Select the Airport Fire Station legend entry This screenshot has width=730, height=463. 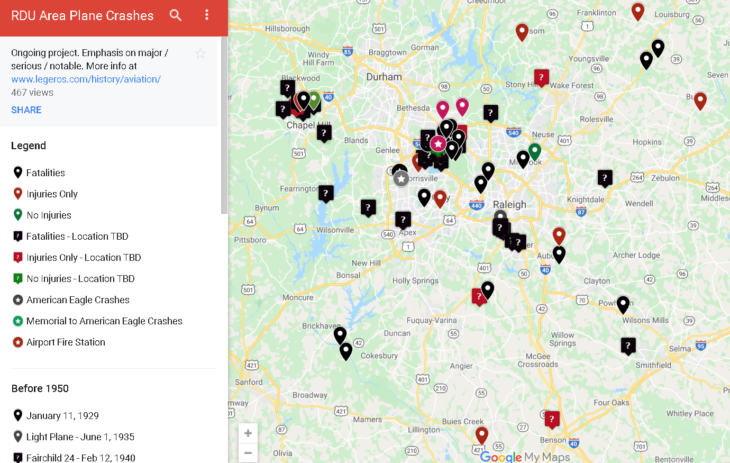coord(68,342)
